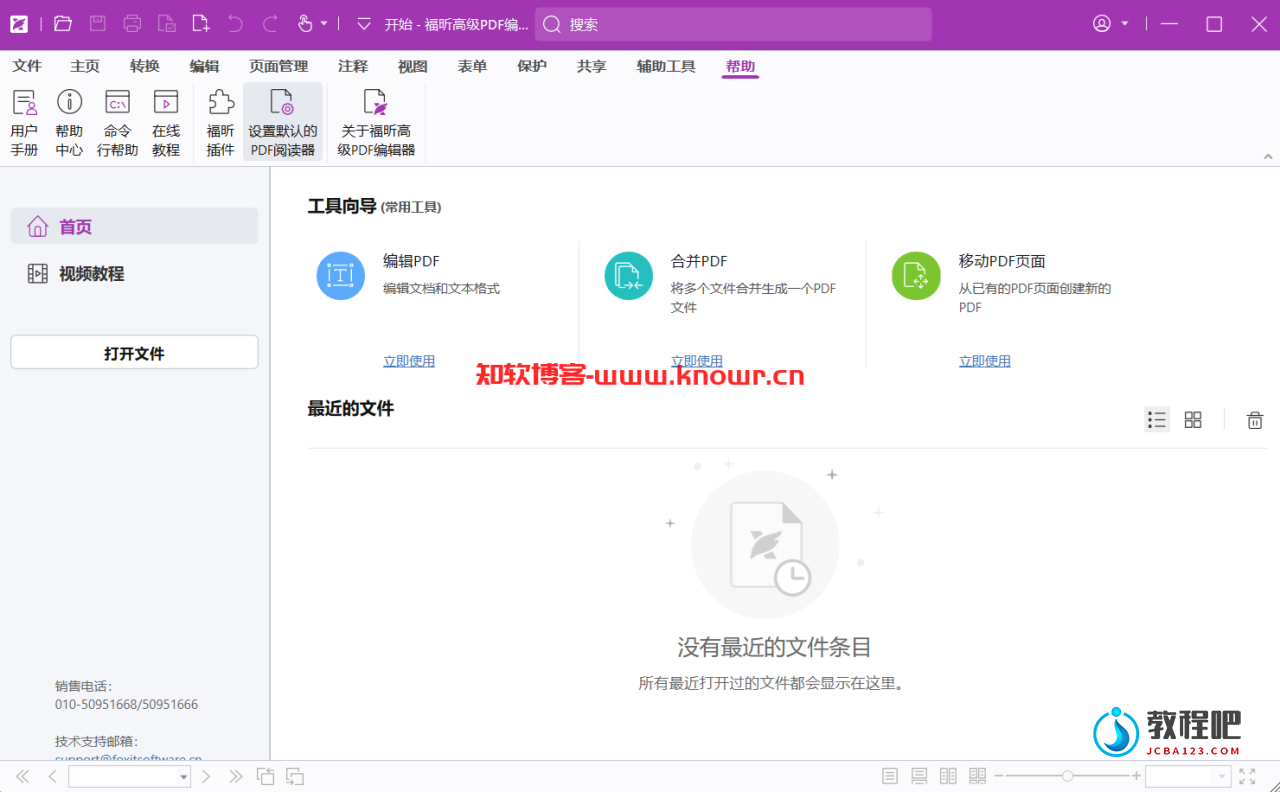Switch to the 辅助工具 tab
The image size is (1280, 792).
point(666,66)
